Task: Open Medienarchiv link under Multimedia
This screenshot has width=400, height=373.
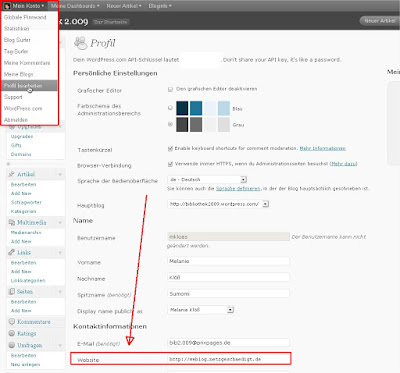Action: pos(26,232)
